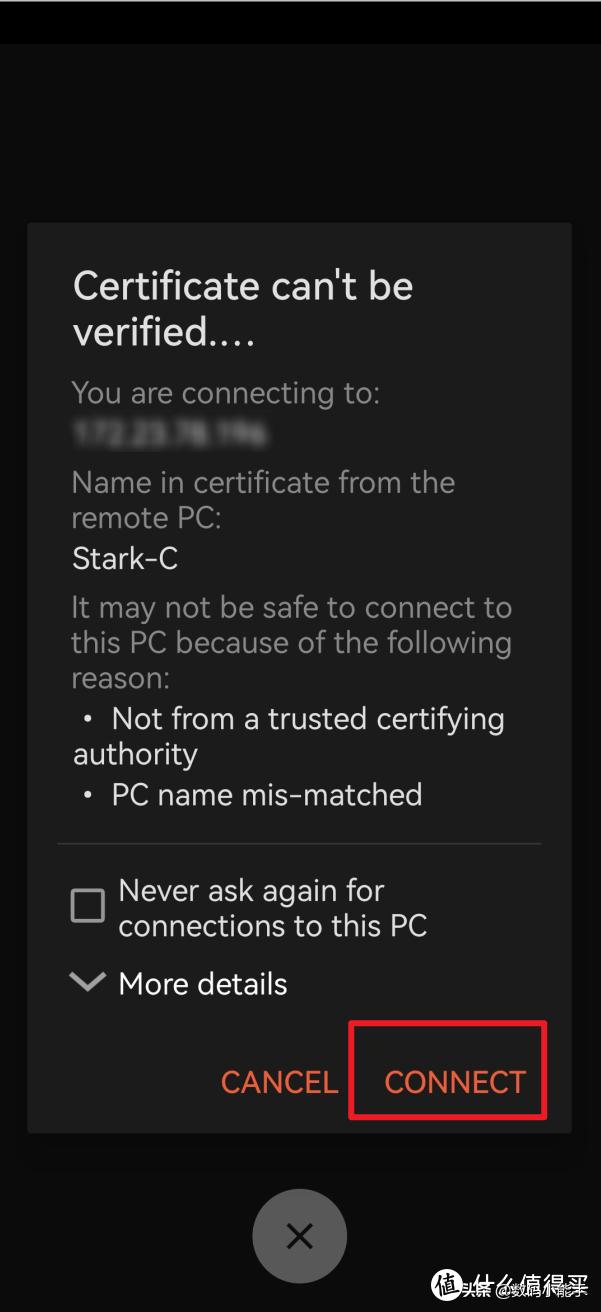Click the "It may not be safe" warning text
This screenshot has height=1312, width=601.
(x=291, y=643)
